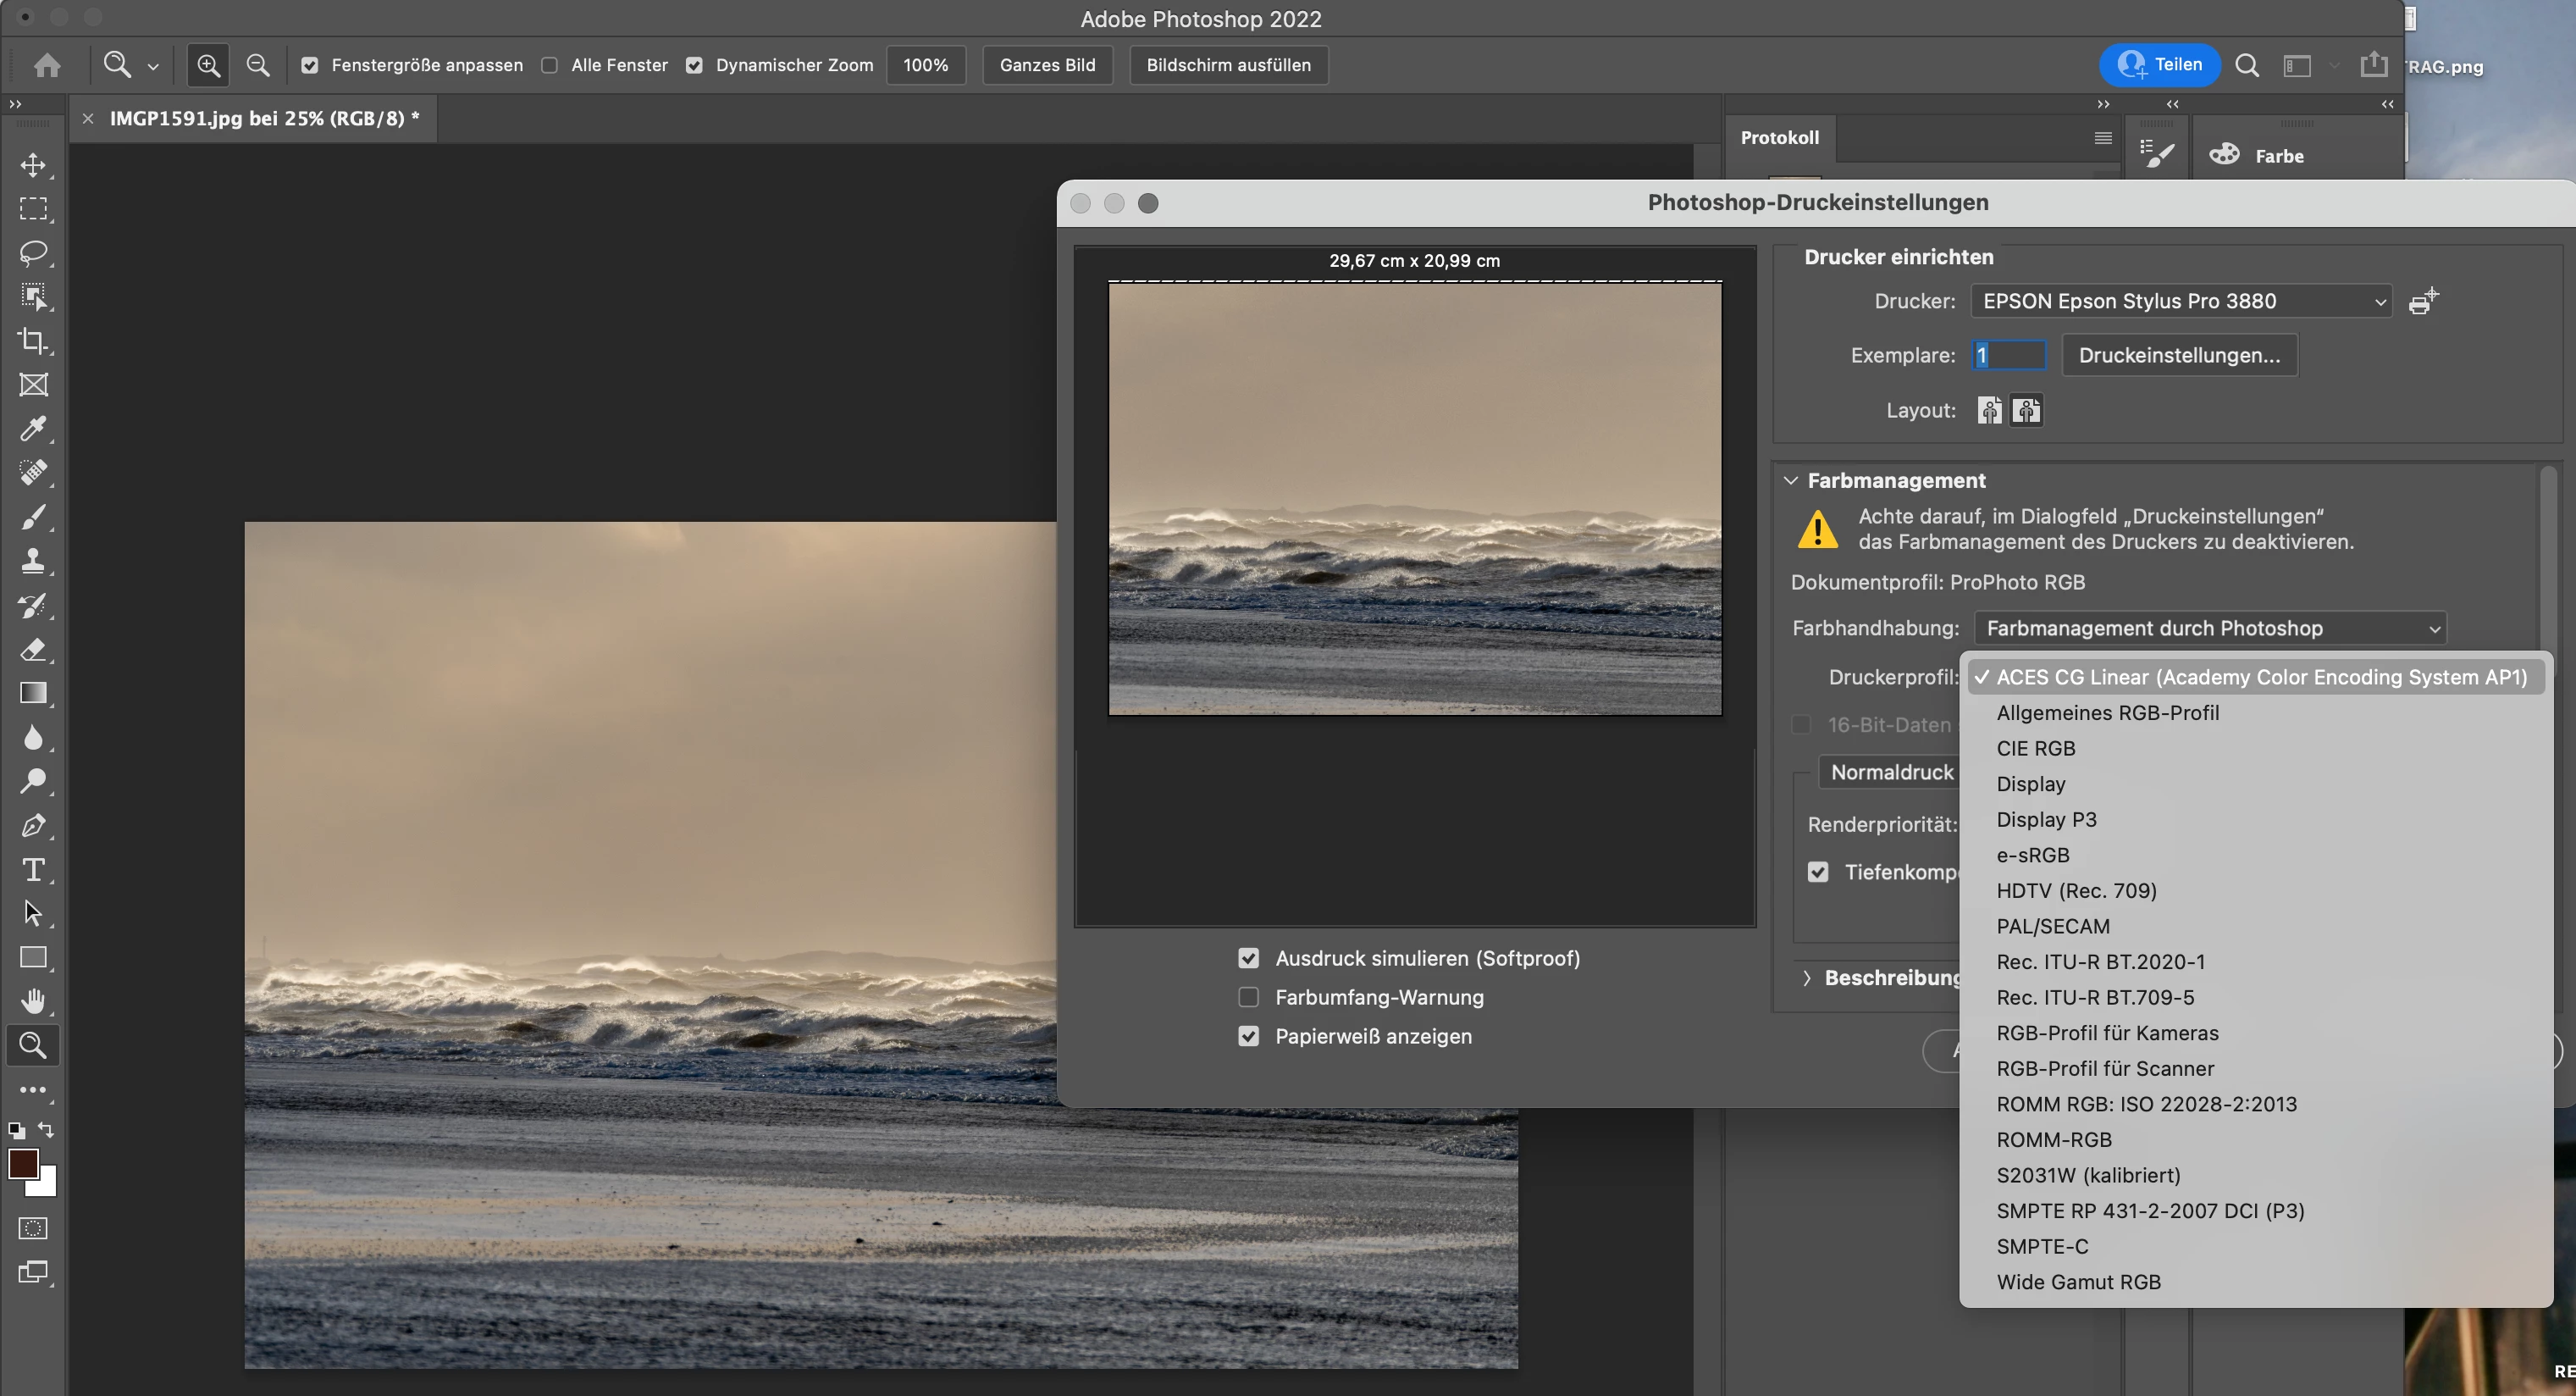Click the Ganzes Bild button
This screenshot has height=1396, width=2576.
(x=1047, y=65)
